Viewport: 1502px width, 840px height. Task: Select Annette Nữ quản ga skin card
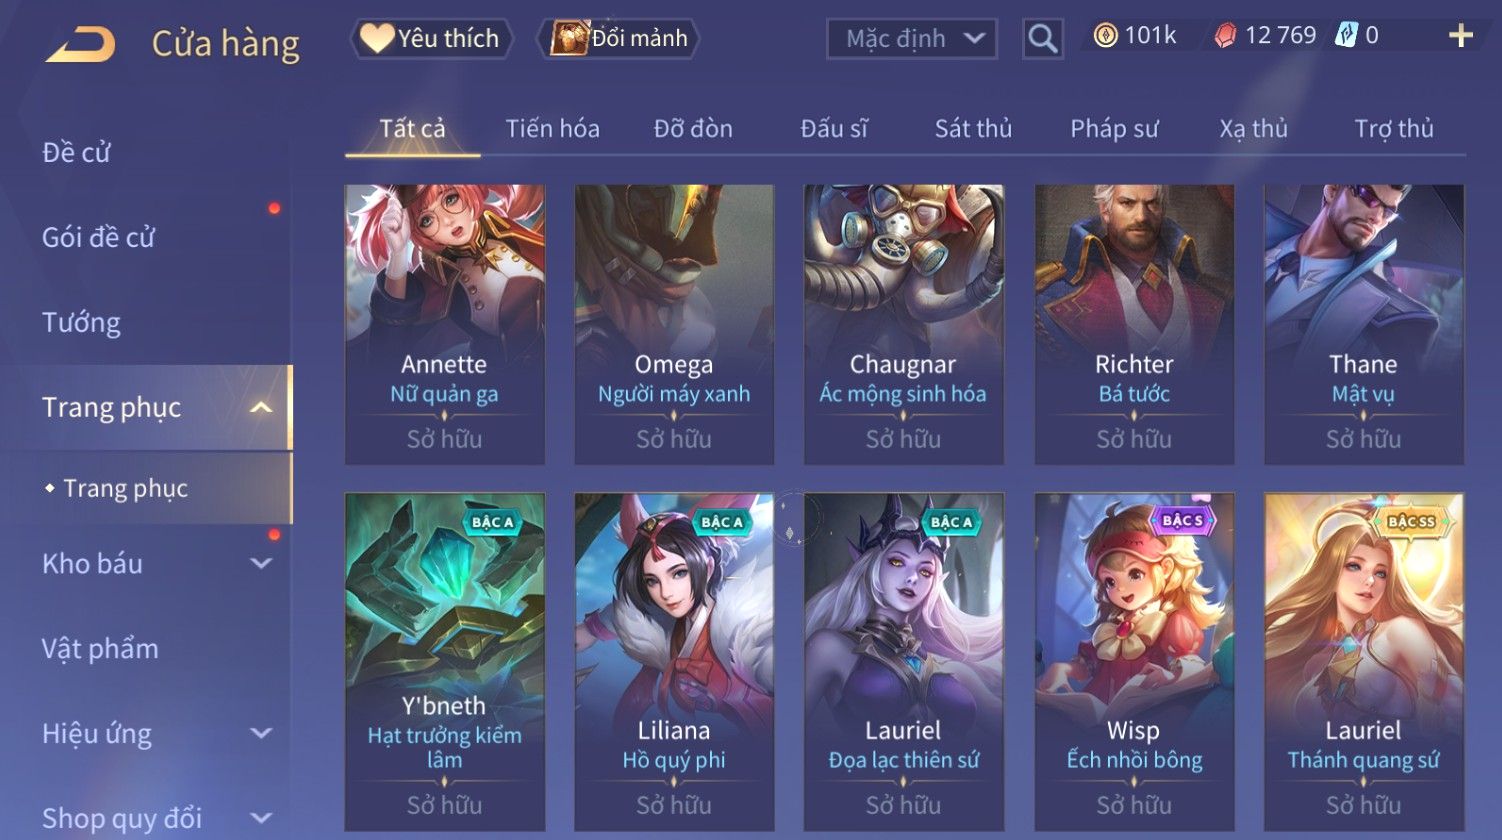445,324
